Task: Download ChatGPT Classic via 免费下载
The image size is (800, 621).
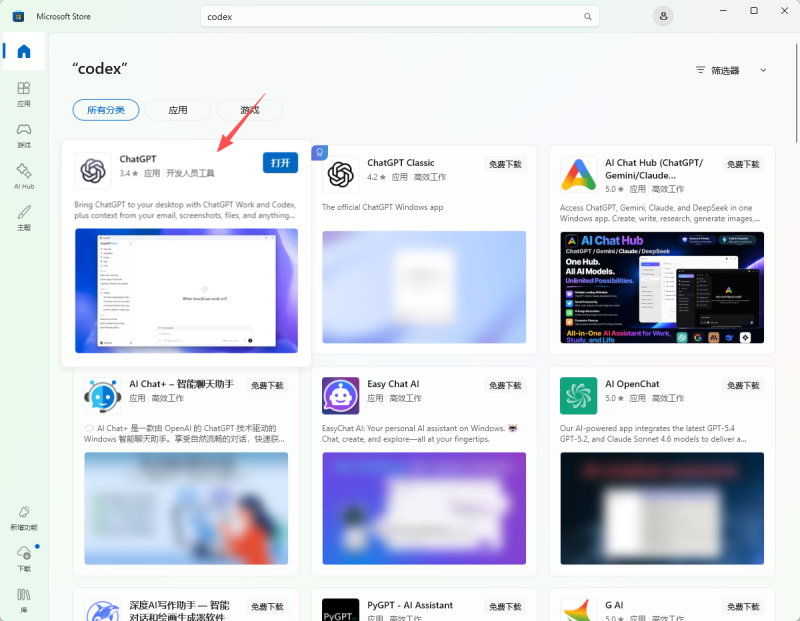Action: pyautogui.click(x=505, y=164)
